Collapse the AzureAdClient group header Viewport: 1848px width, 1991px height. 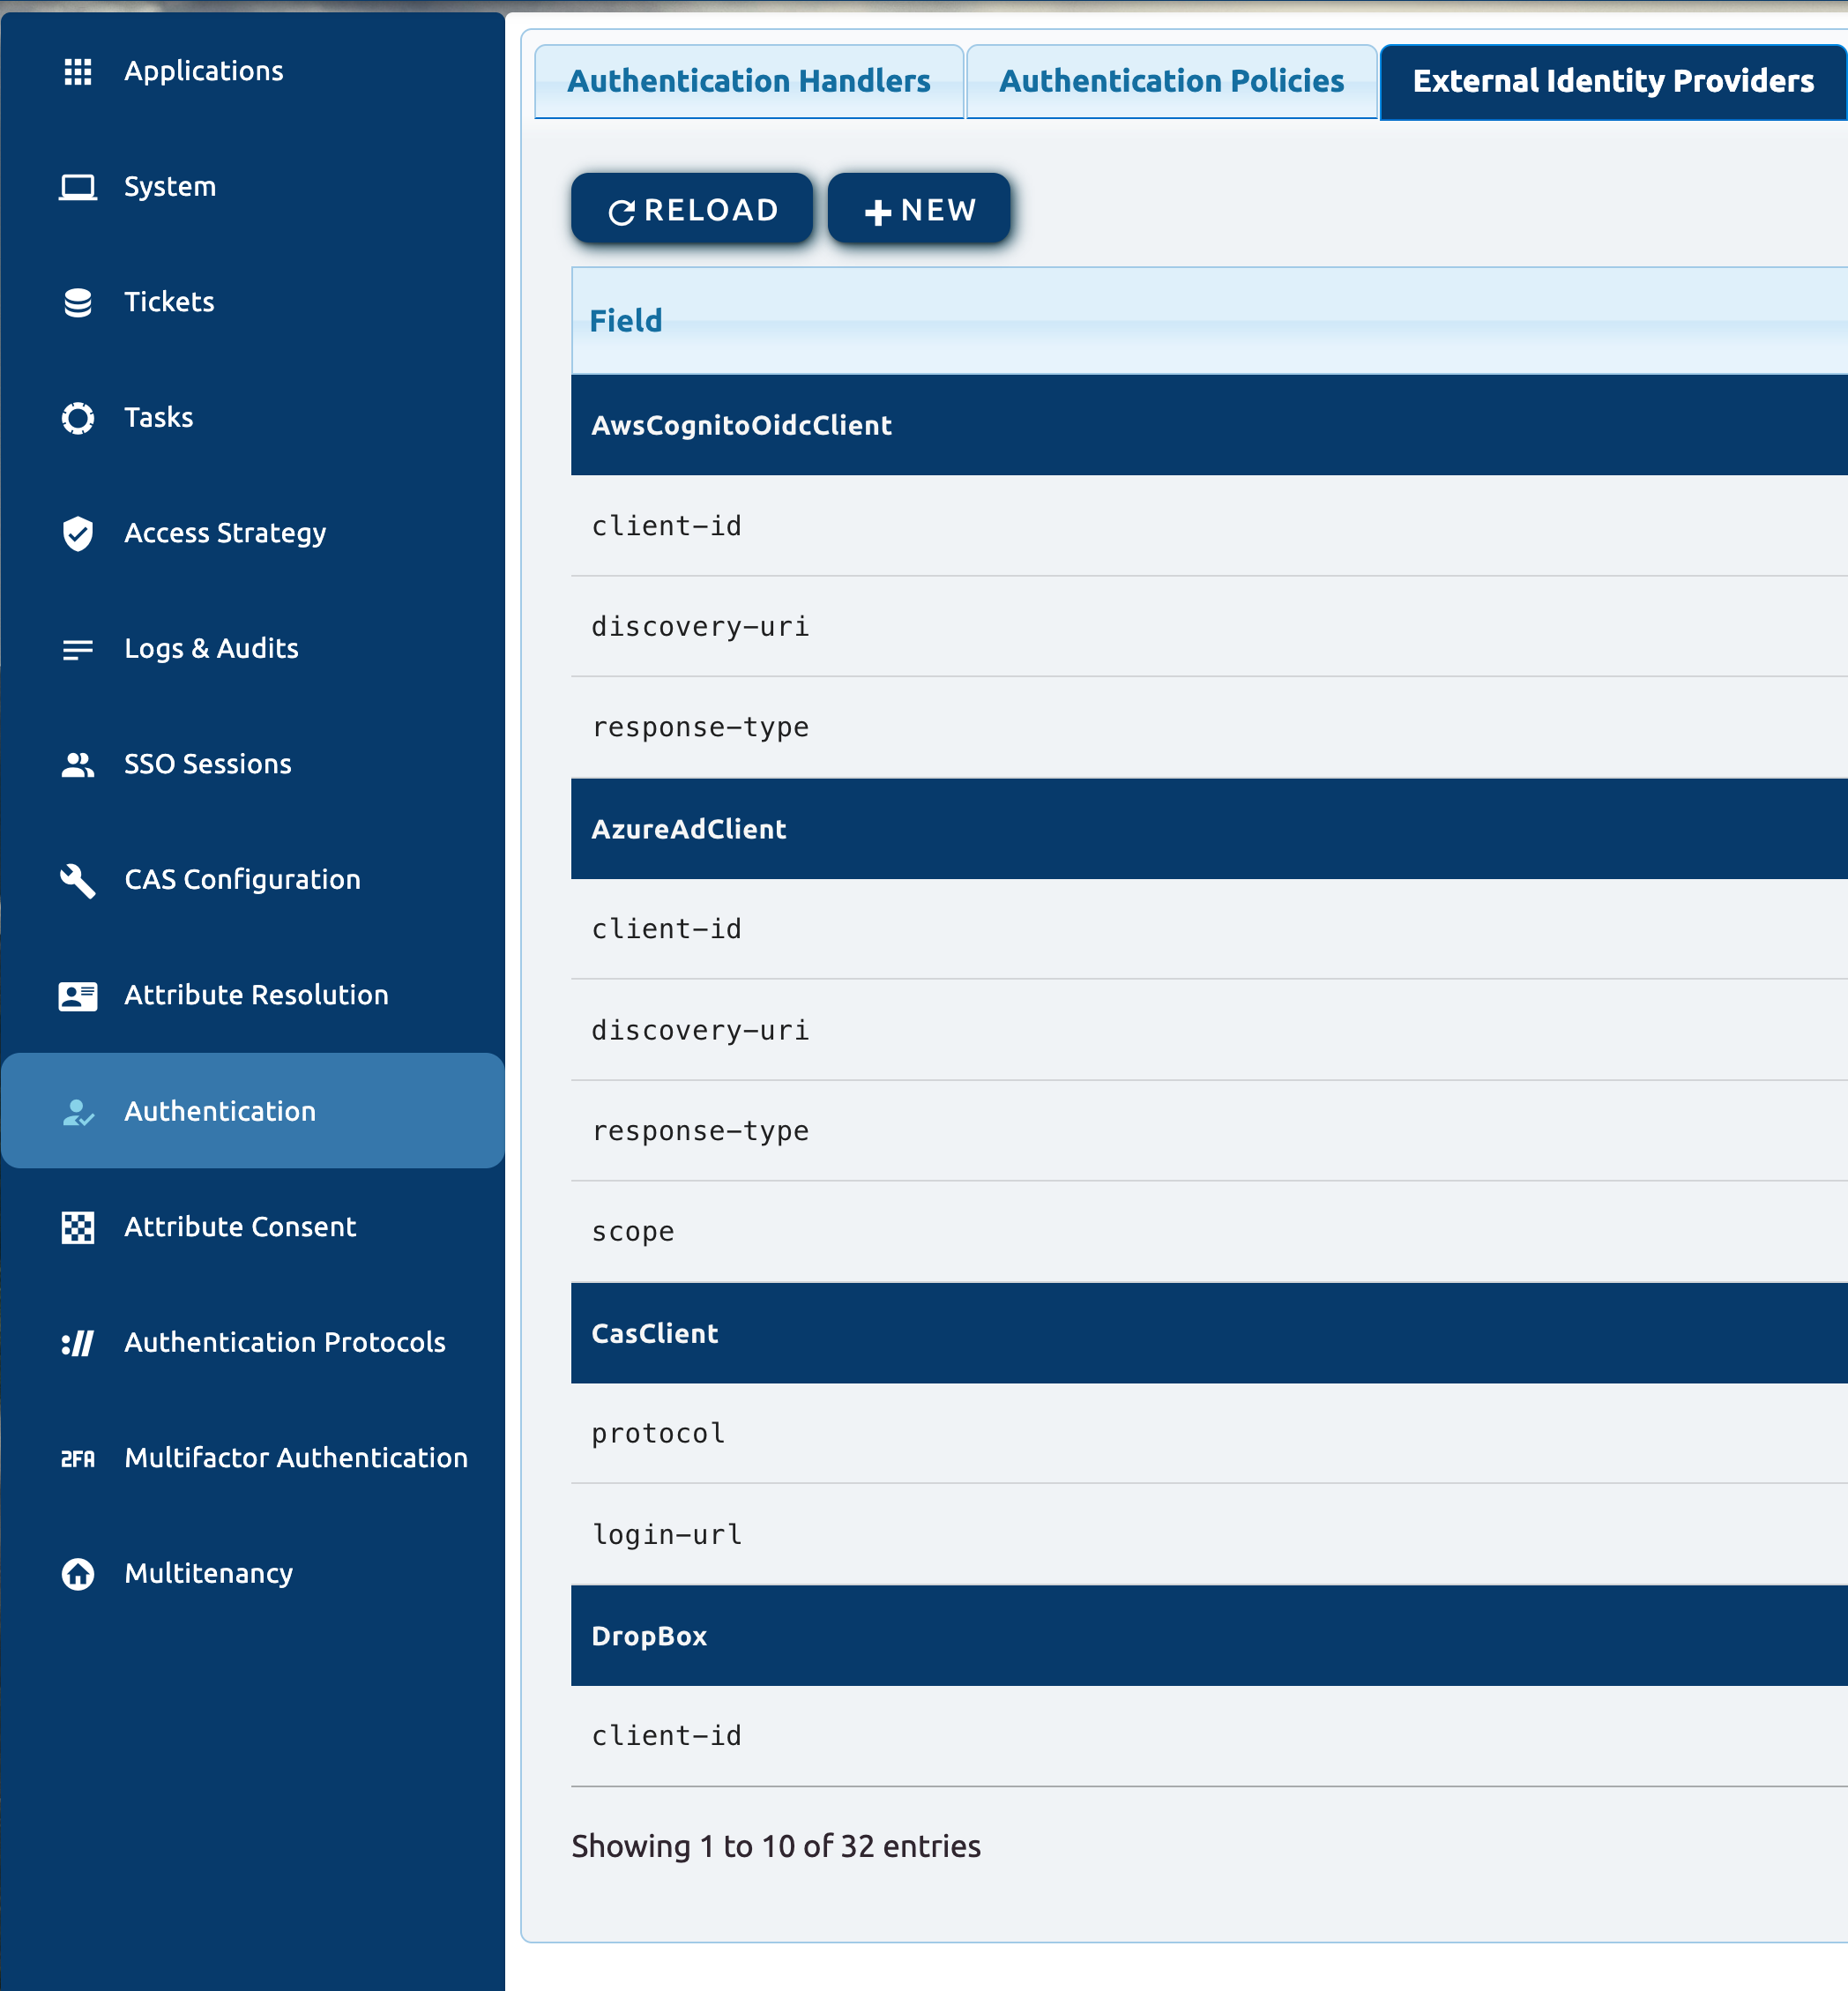(x=688, y=829)
